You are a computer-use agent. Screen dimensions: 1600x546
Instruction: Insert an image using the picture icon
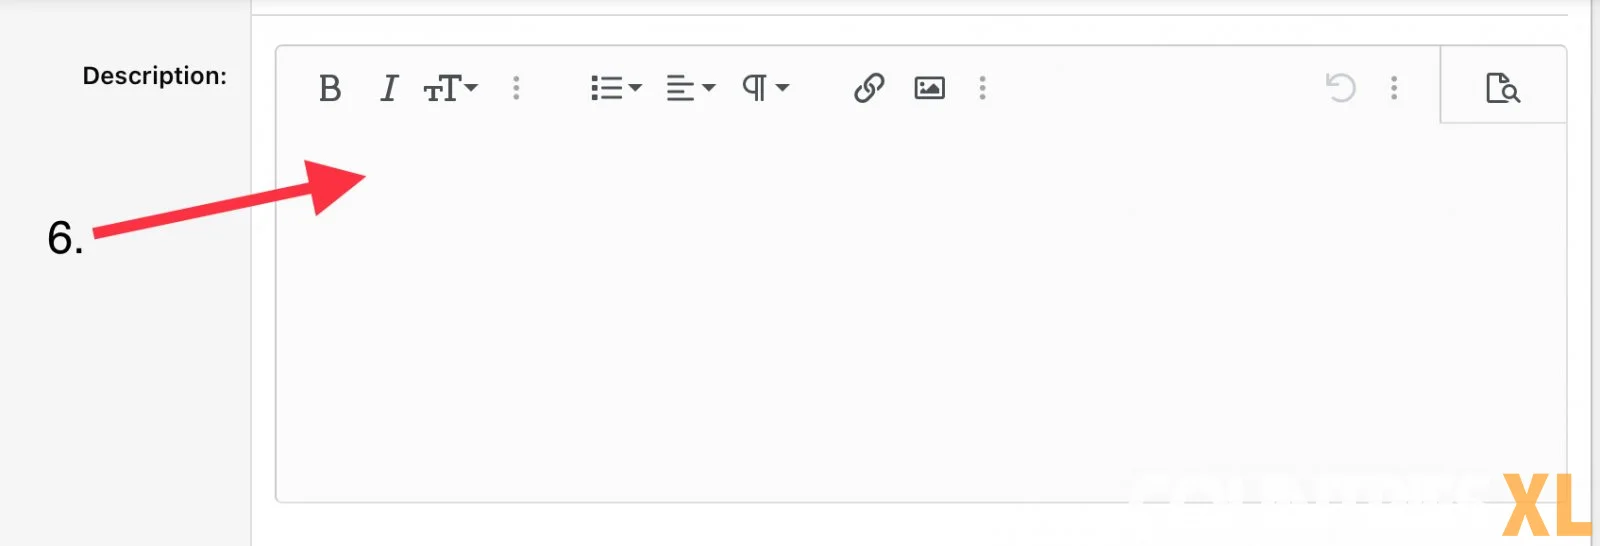click(x=930, y=88)
